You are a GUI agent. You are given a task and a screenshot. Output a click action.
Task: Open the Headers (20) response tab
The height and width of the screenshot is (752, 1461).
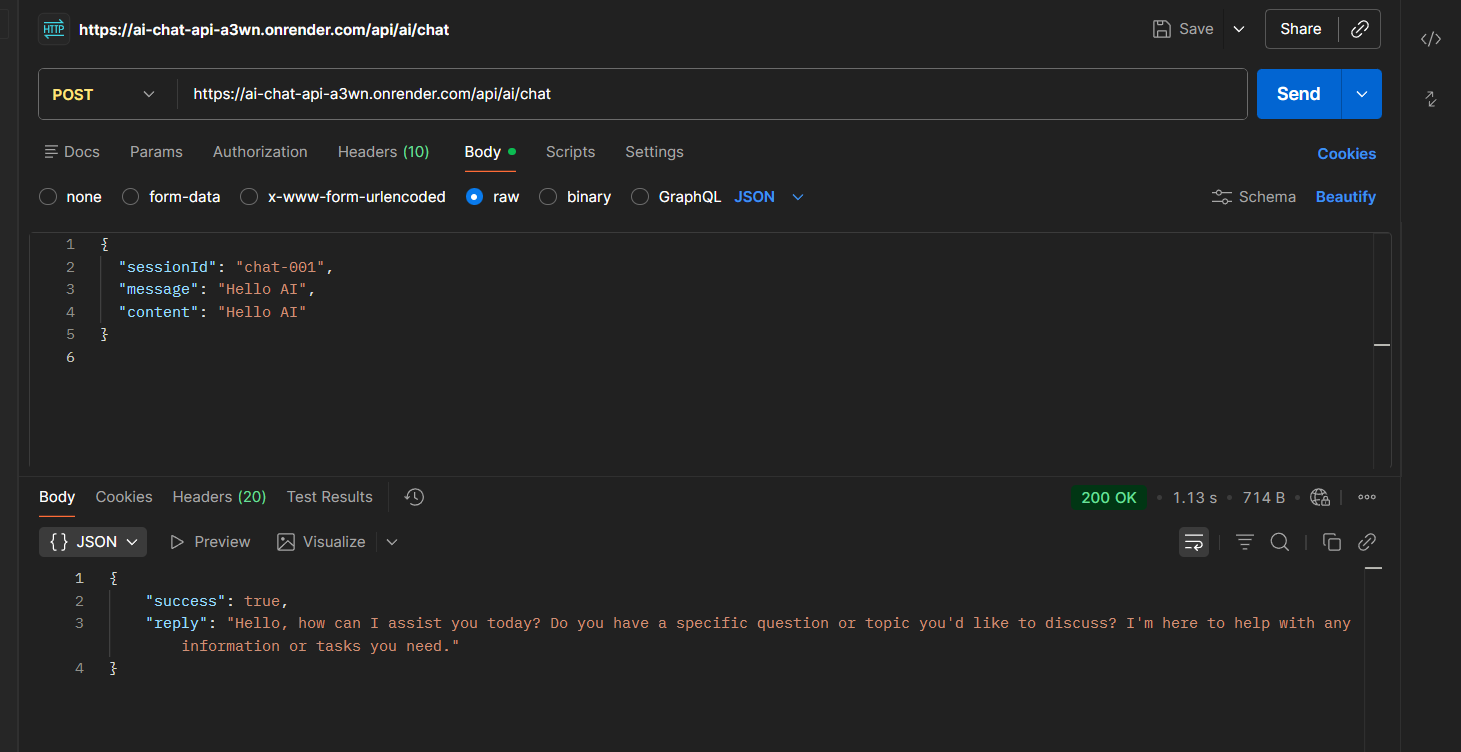[218, 497]
